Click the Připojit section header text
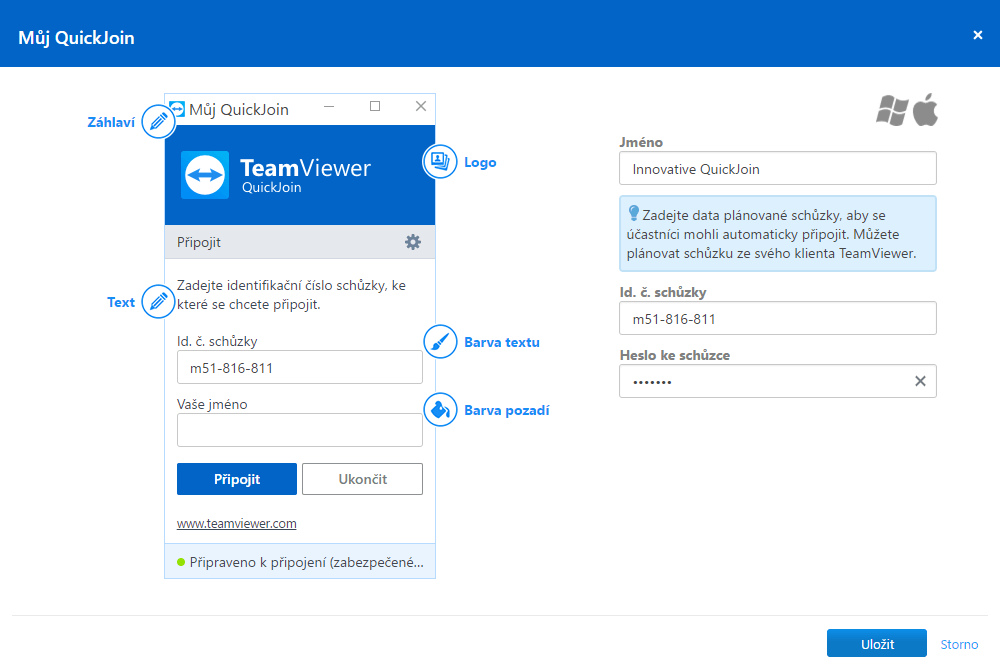The image size is (1000, 670). [199, 242]
